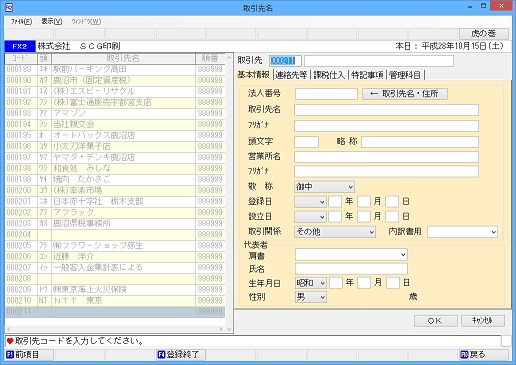Image resolution: width=516 pixels, height=365 pixels.
Task: Click the 法人番号 input field
Action: click(326, 94)
